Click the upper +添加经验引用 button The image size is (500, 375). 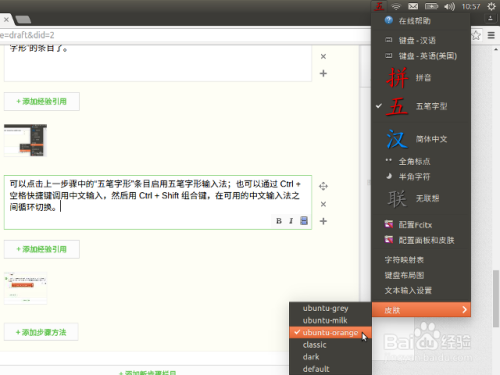pyautogui.click(x=42, y=101)
